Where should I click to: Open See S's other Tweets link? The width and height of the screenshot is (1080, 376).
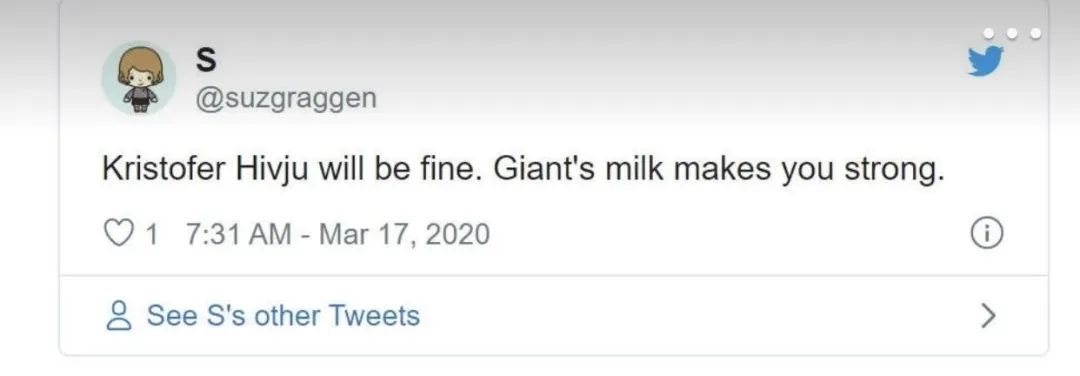pos(283,316)
